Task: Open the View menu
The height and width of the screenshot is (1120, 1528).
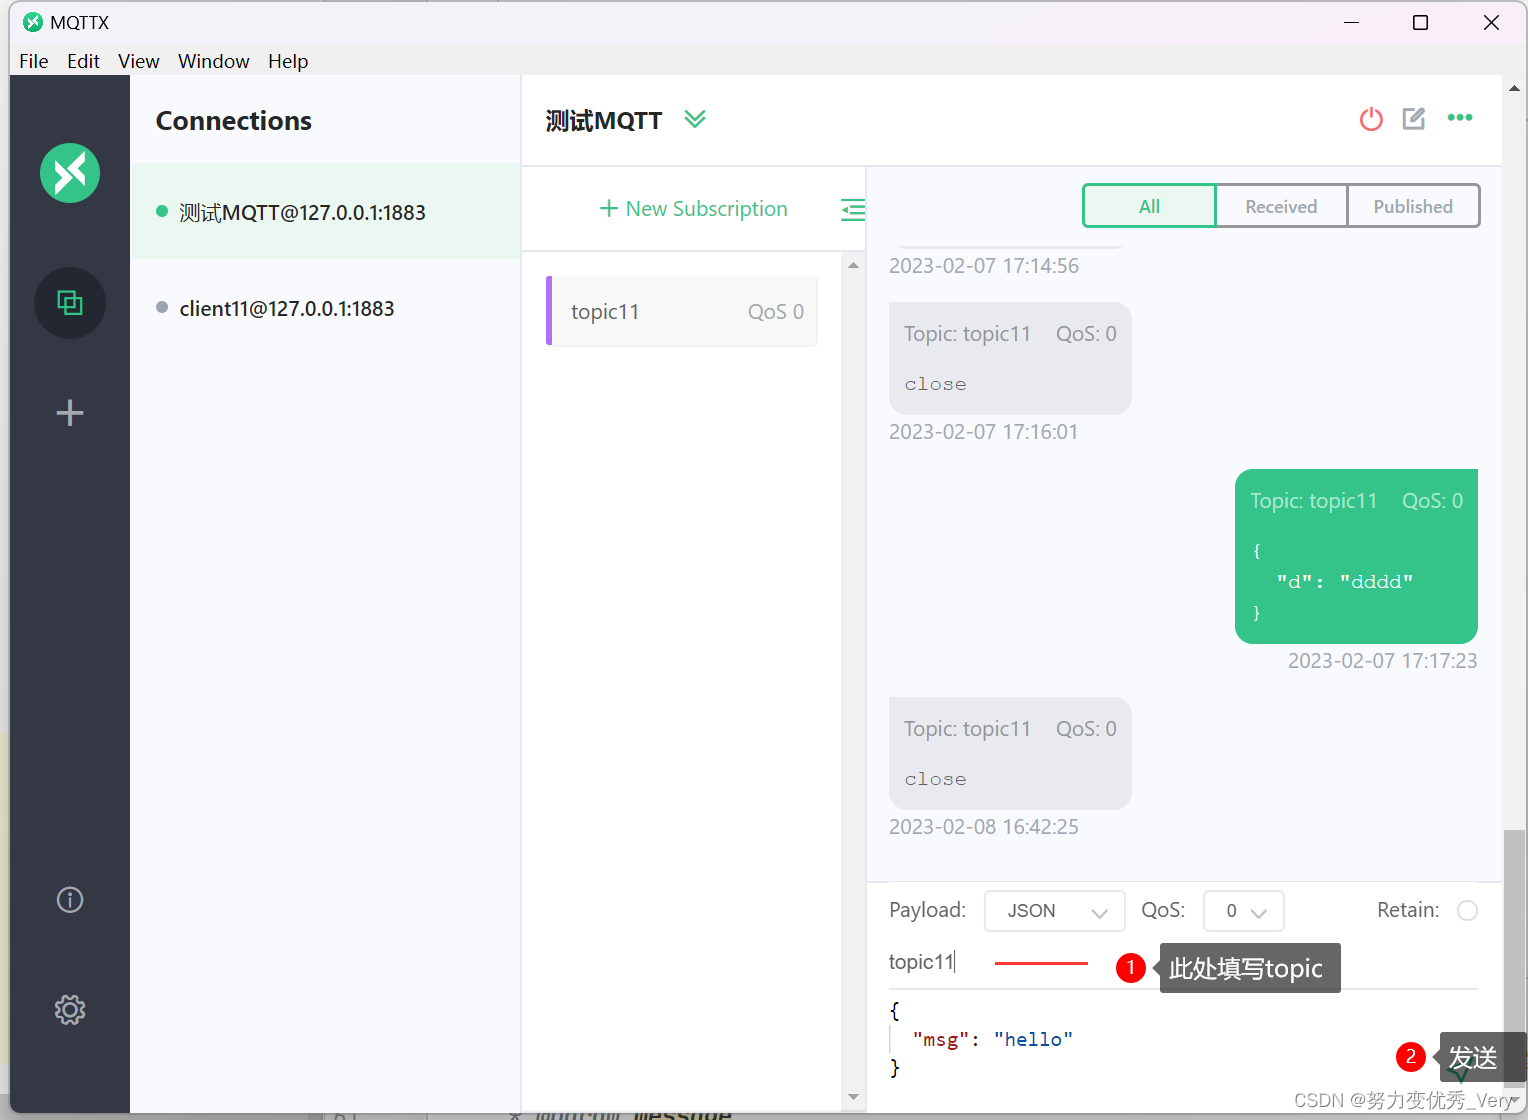Action: pos(139,61)
